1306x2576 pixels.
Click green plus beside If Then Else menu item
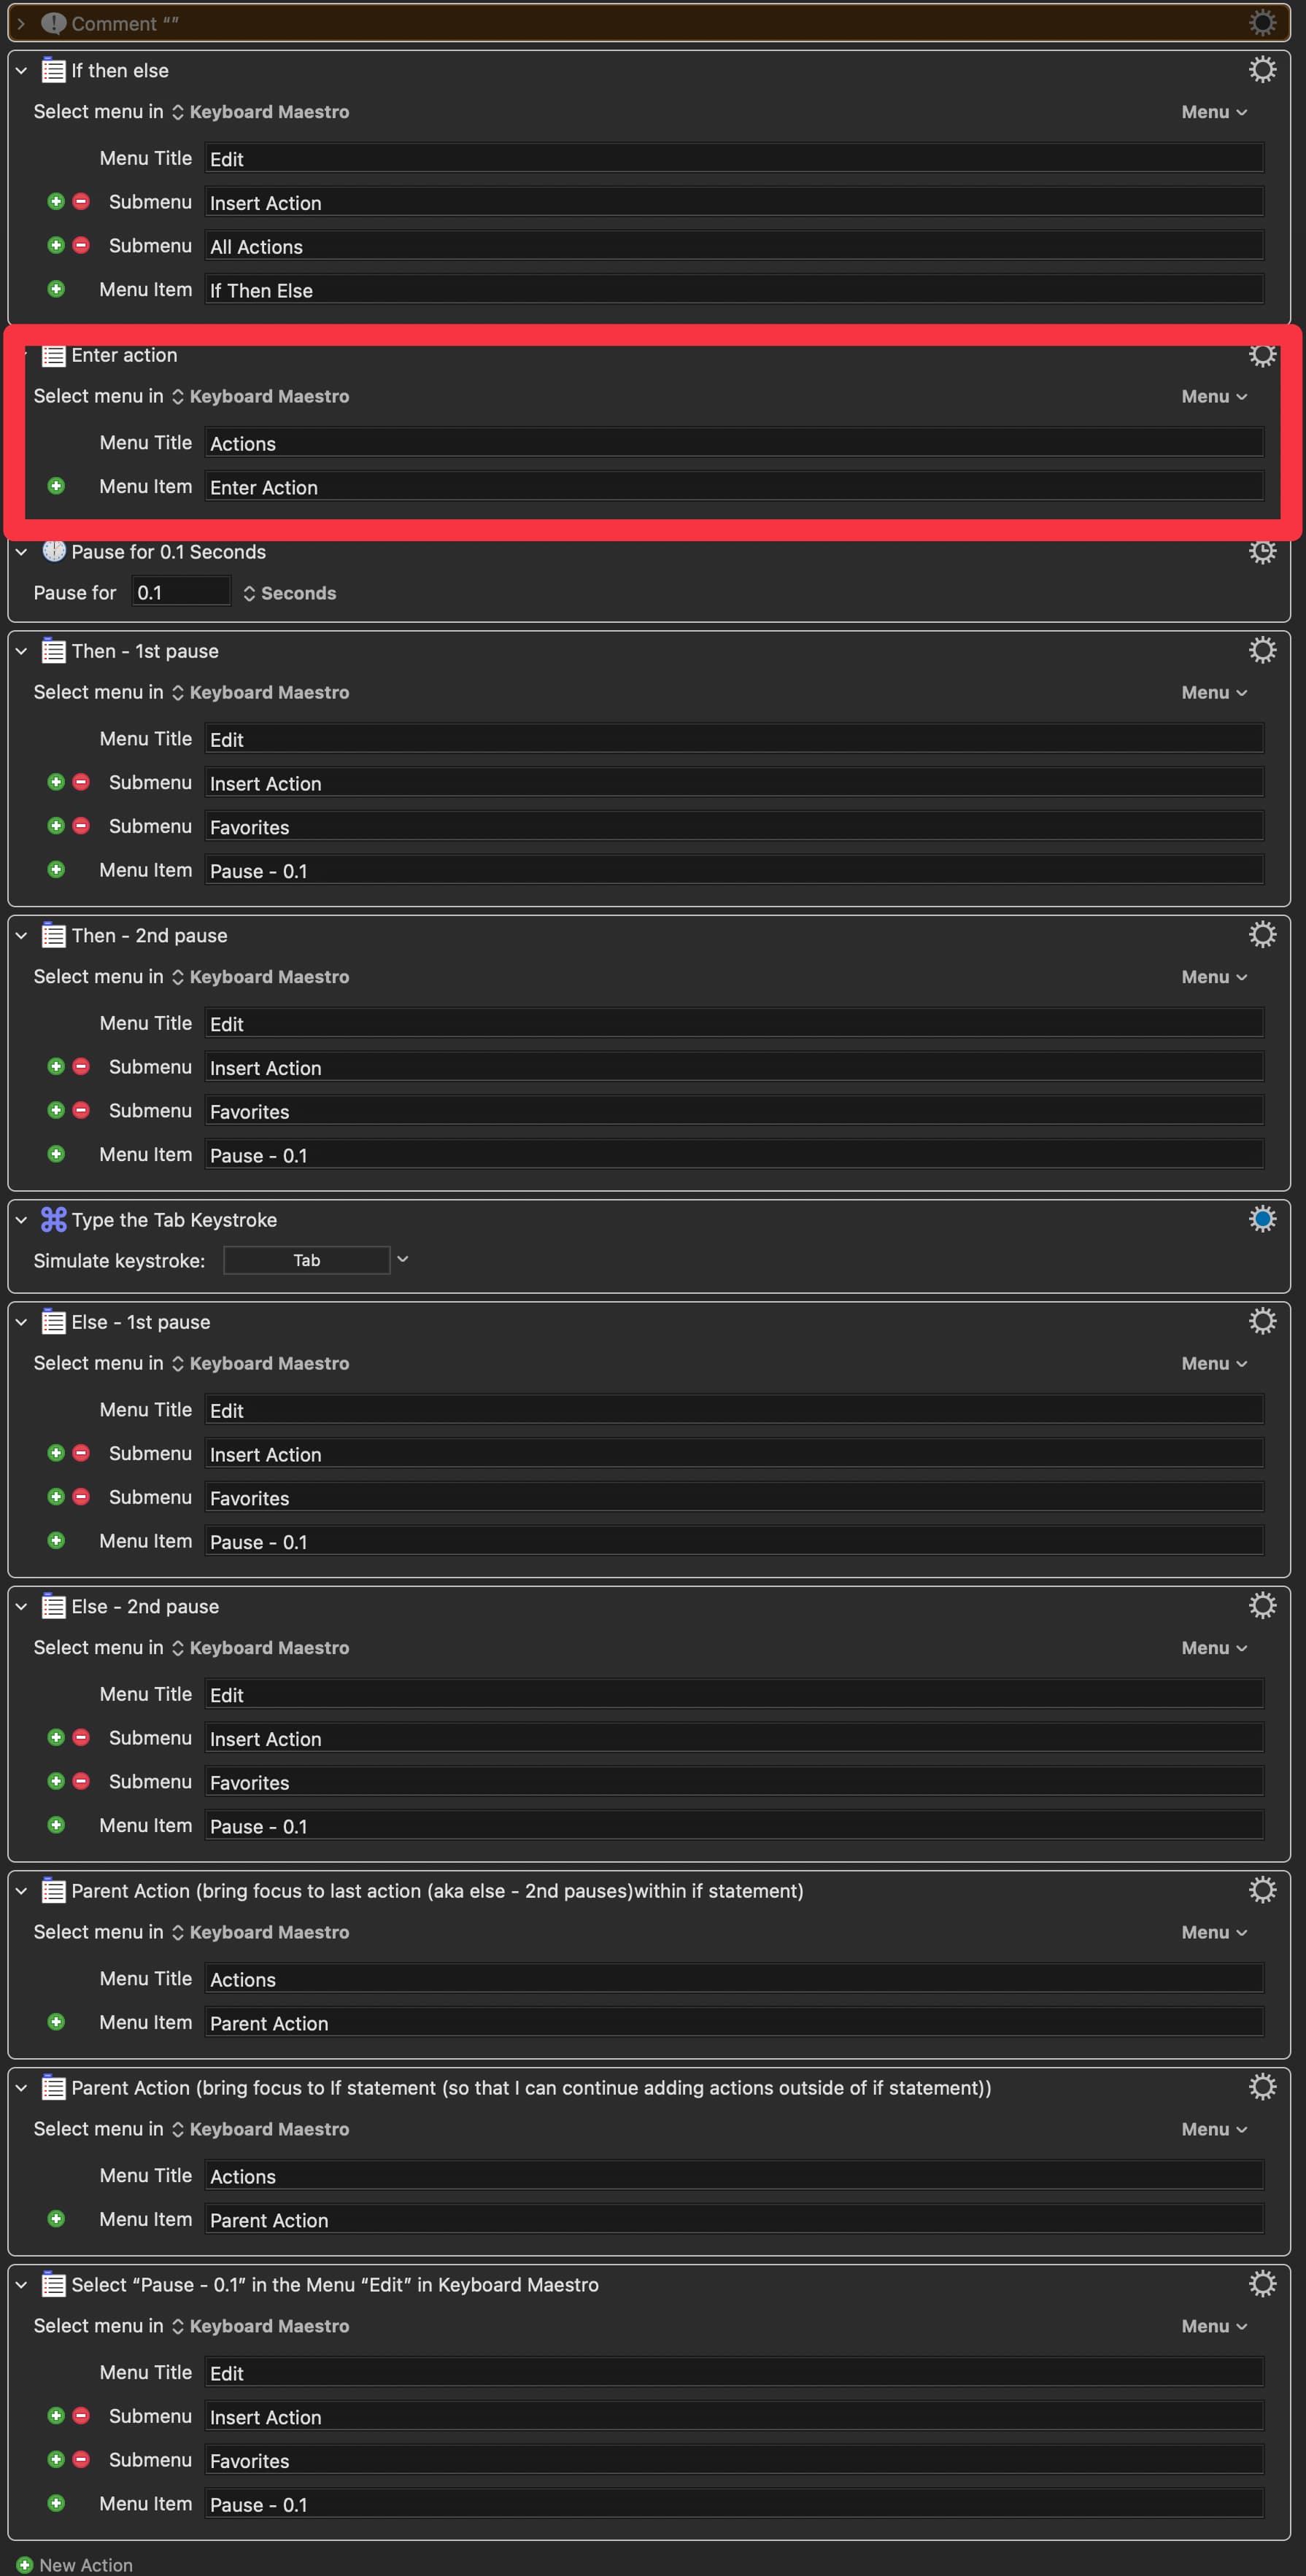(56, 289)
